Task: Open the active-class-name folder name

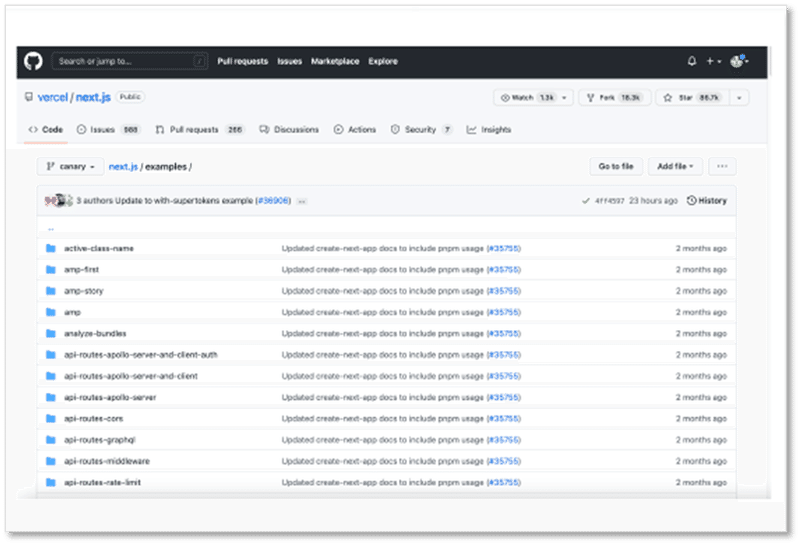Action: [x=98, y=249]
